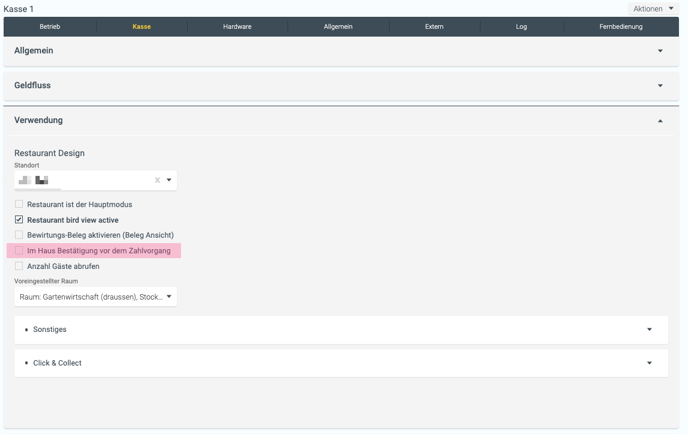
Task: Collapse the Verwendung section
Action: pyautogui.click(x=660, y=121)
